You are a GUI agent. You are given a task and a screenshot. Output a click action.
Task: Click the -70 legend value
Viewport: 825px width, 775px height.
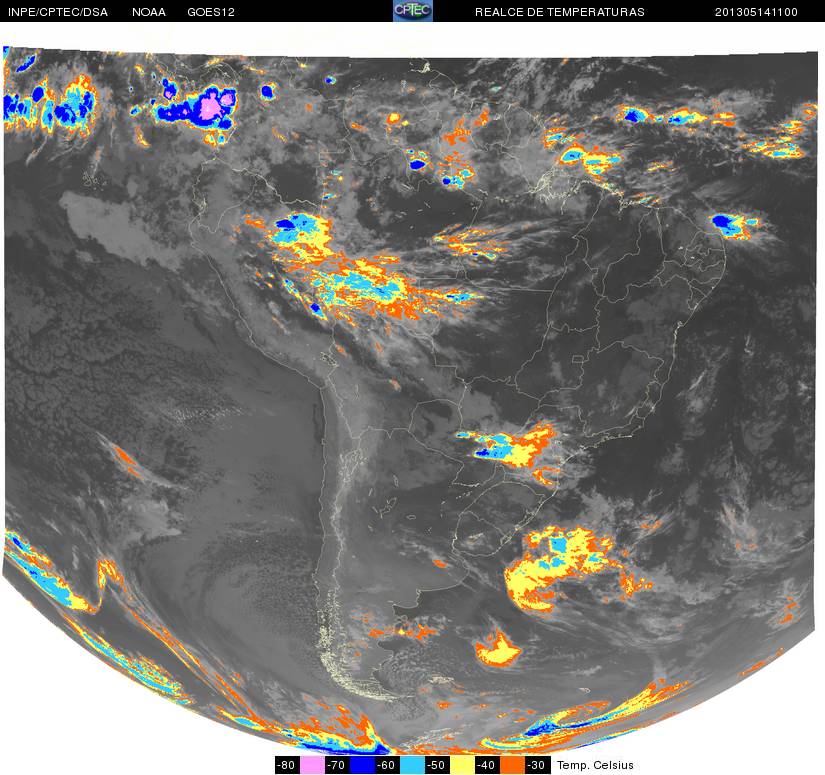point(337,765)
